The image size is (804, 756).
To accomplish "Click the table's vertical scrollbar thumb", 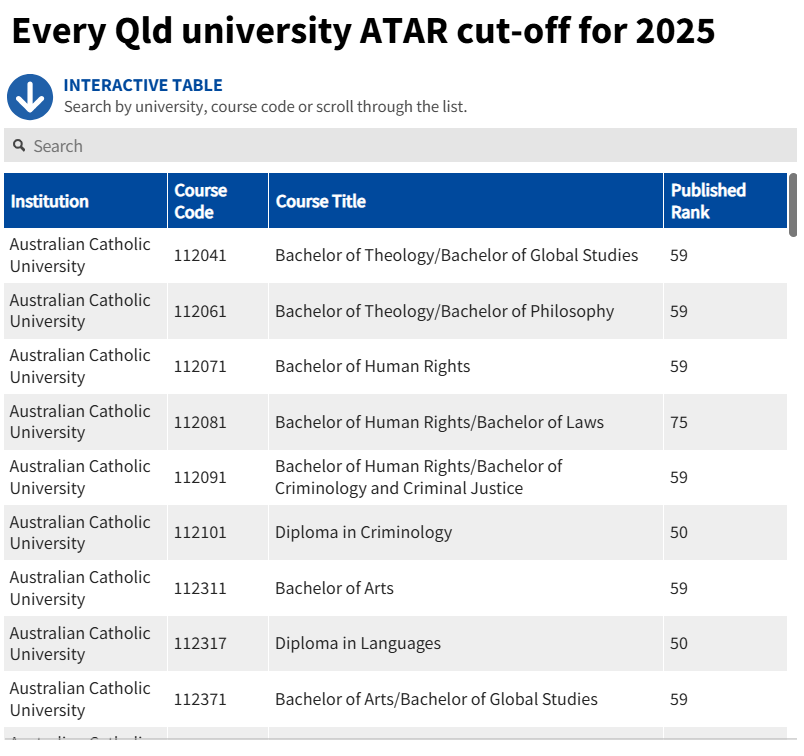I will pyautogui.click(x=793, y=205).
